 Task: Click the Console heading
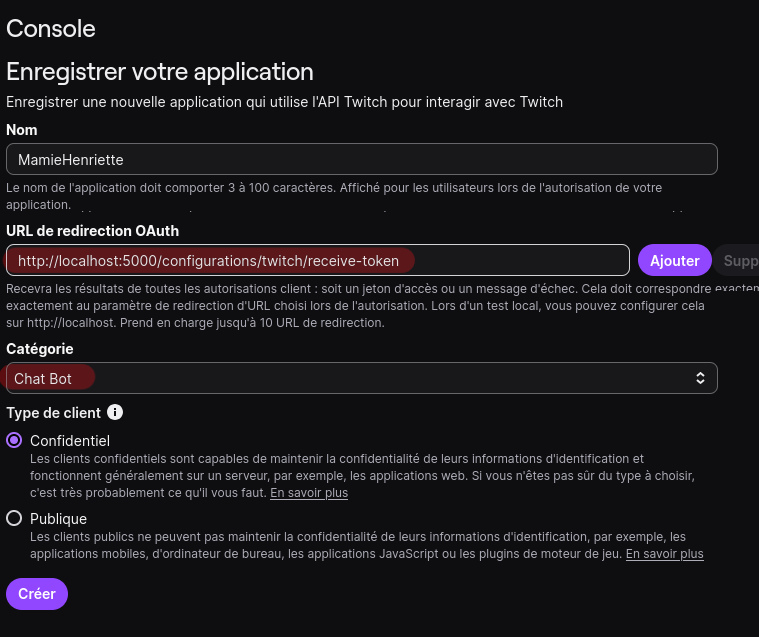51,28
